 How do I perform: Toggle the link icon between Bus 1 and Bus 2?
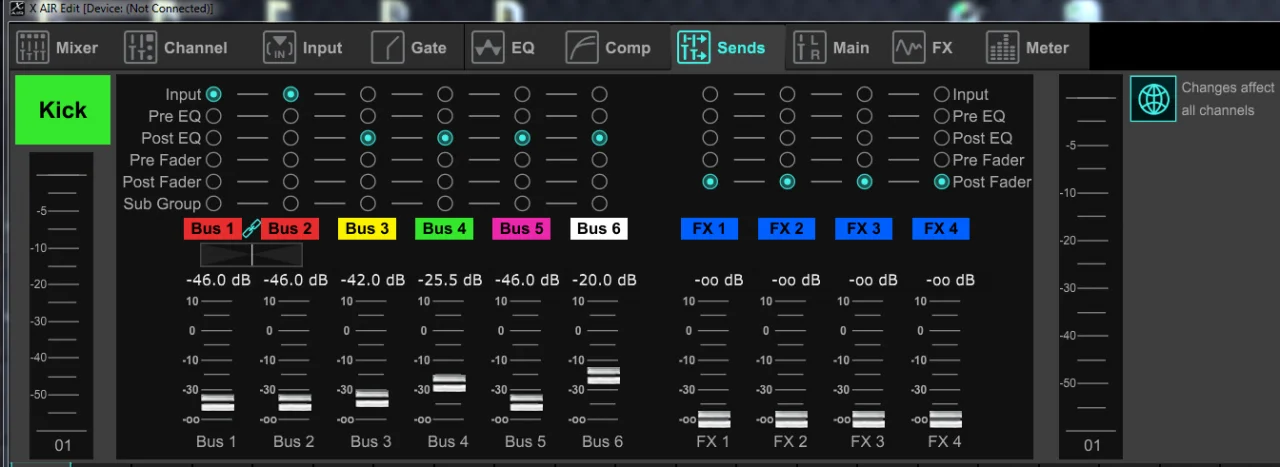click(x=251, y=229)
